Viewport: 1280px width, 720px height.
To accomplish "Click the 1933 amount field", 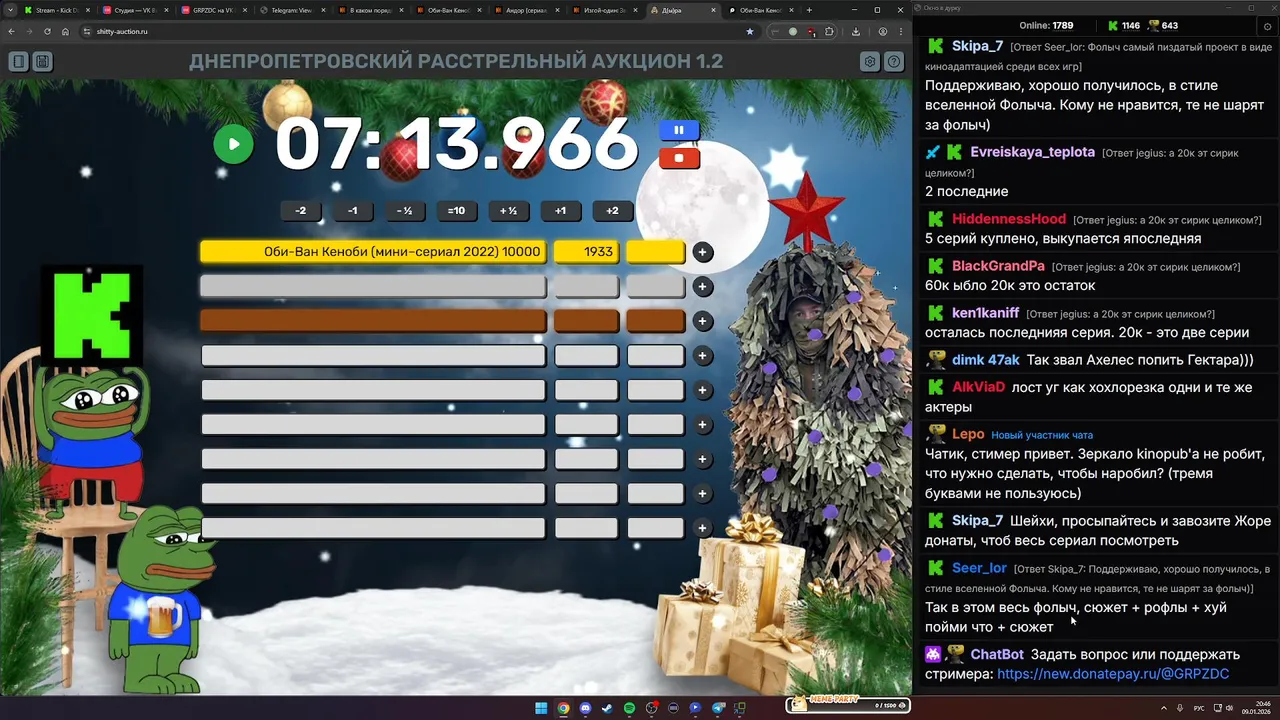I will click(586, 252).
